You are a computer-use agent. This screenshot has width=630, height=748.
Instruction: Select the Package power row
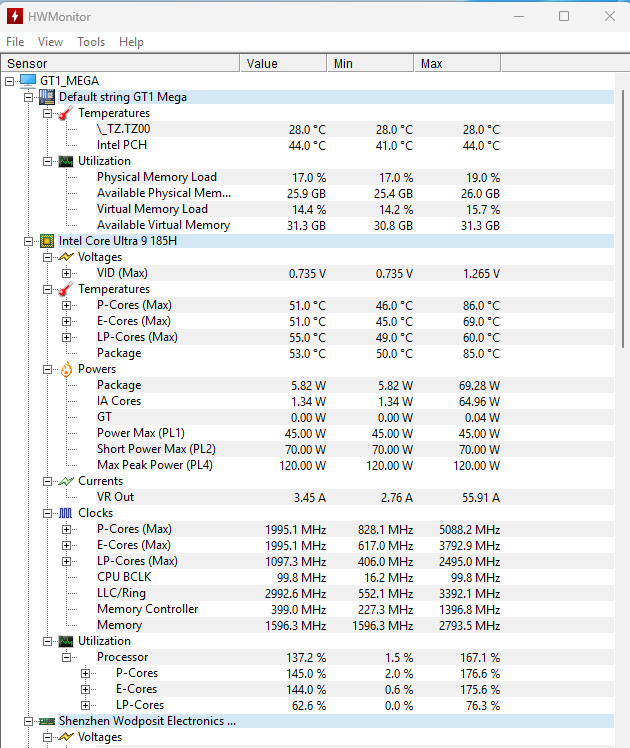tap(119, 385)
